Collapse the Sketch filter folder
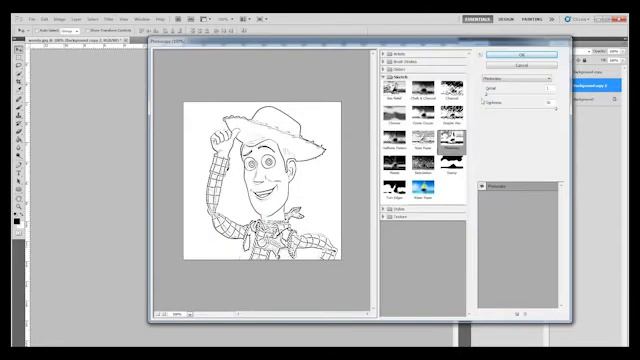This screenshot has width=640, height=360. point(383,77)
